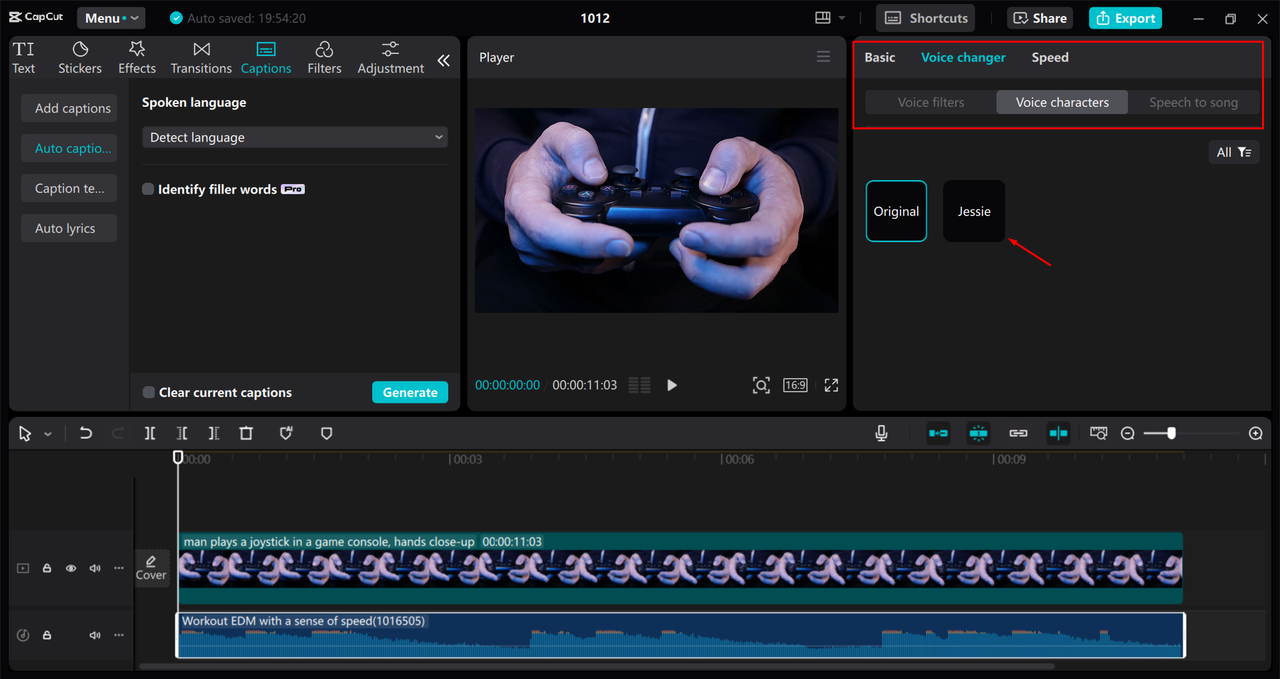The image size is (1280, 679).
Task: Switch to the Basic tab
Action: coord(880,57)
